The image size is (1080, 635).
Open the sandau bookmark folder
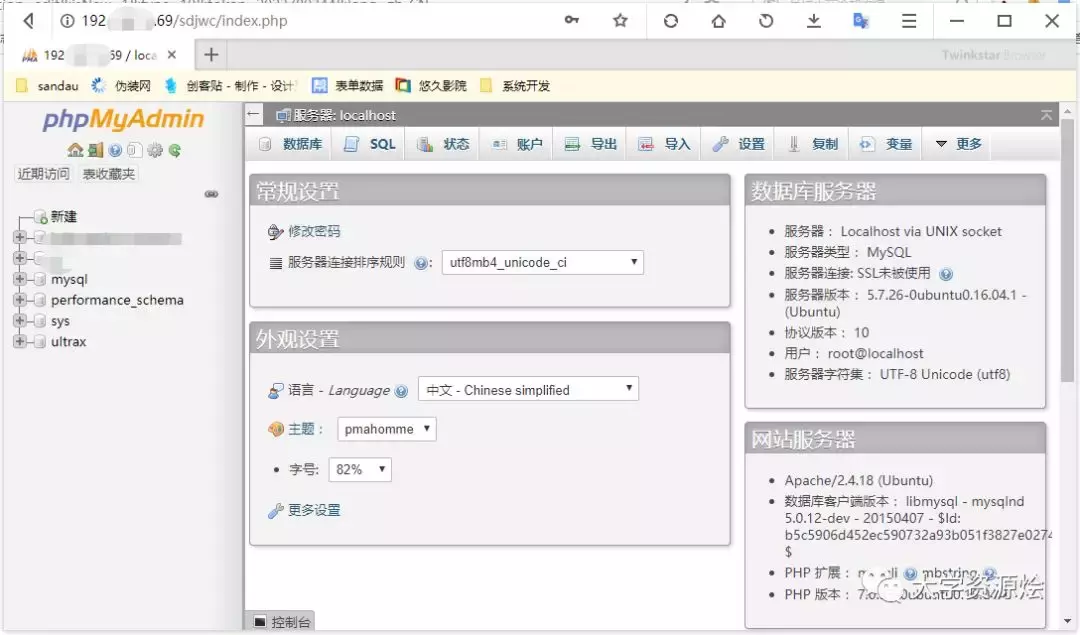pyautogui.click(x=48, y=85)
